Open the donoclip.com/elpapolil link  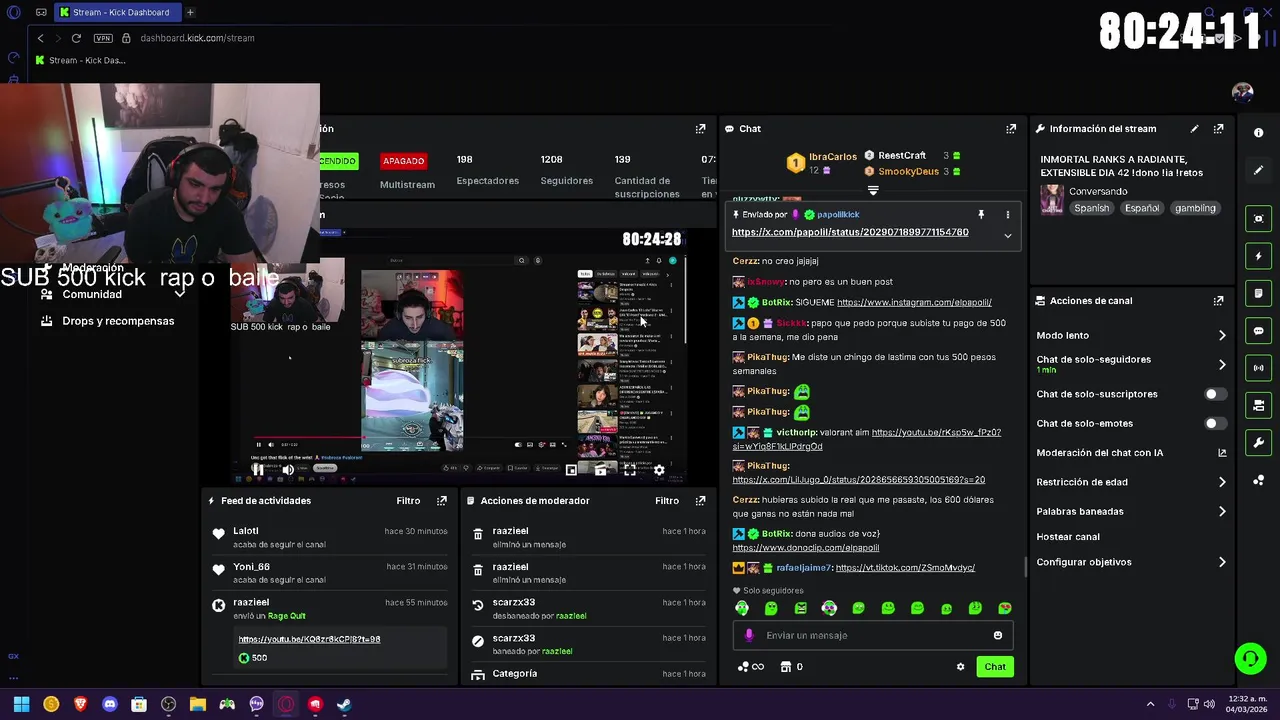[x=806, y=548]
